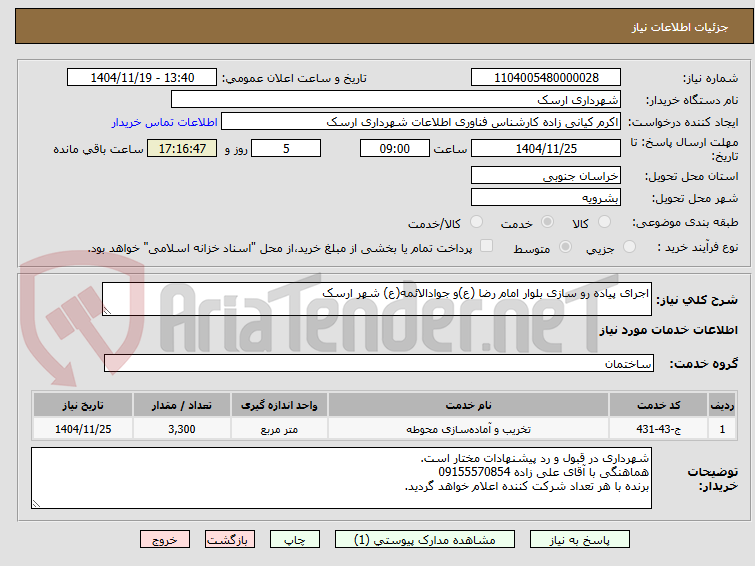This screenshot has width=755, height=566.
Task: Select the خدمت radio button
Action: coord(547,222)
